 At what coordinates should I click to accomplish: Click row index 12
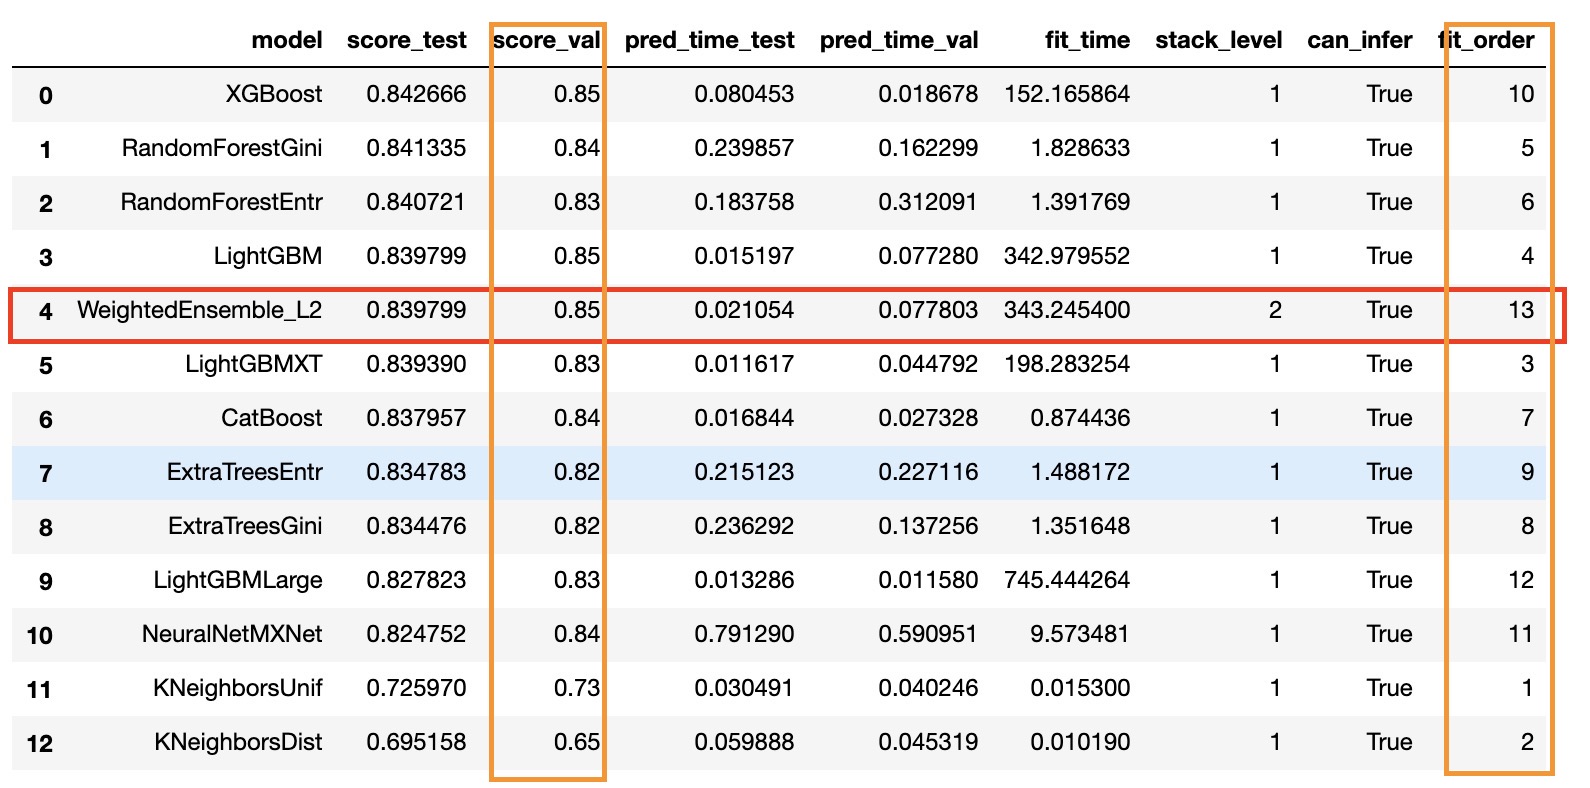[39, 743]
